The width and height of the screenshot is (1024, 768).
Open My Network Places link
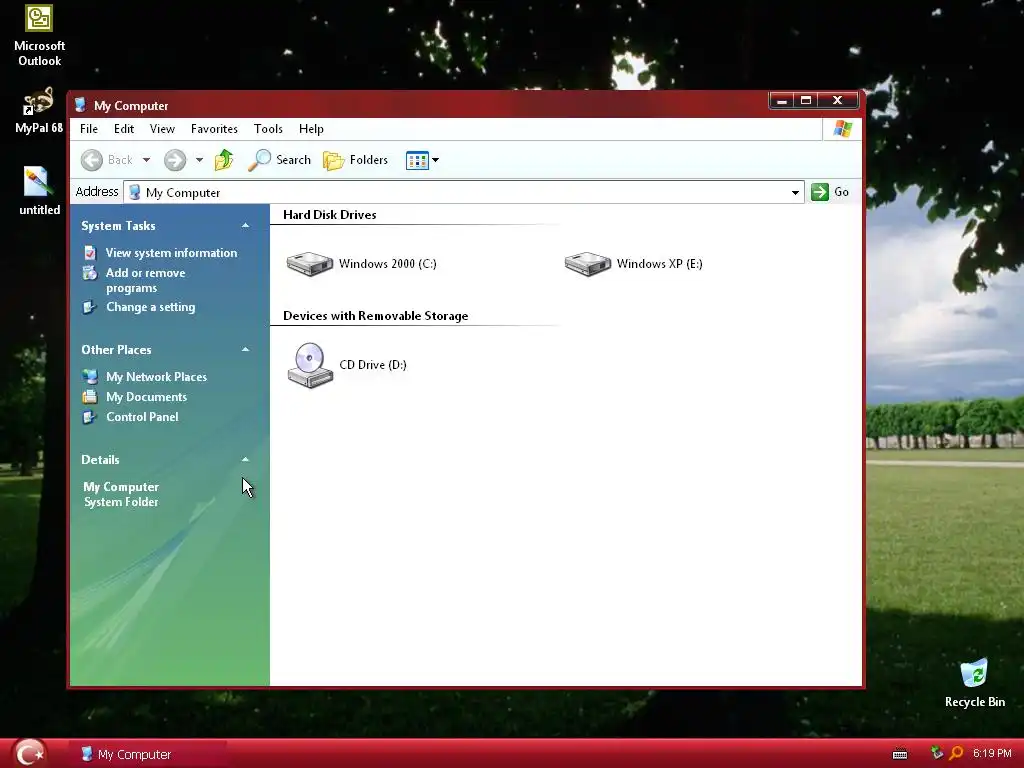tap(156, 377)
